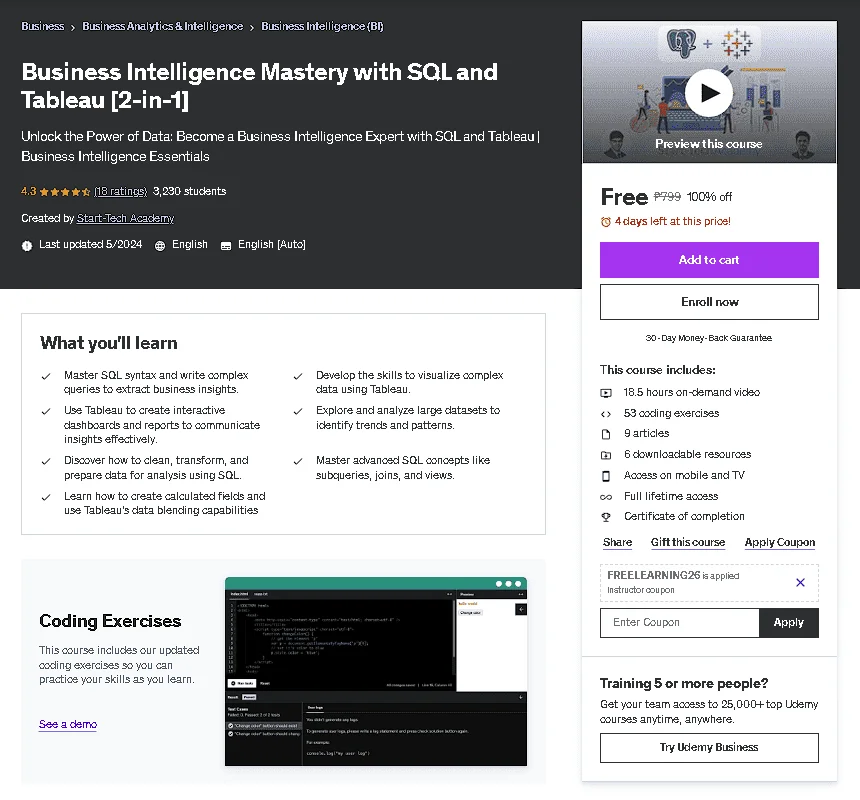Click the checkmark beside Explore and analyze large datasets
Screen dimensions: 860x800
[298, 411]
